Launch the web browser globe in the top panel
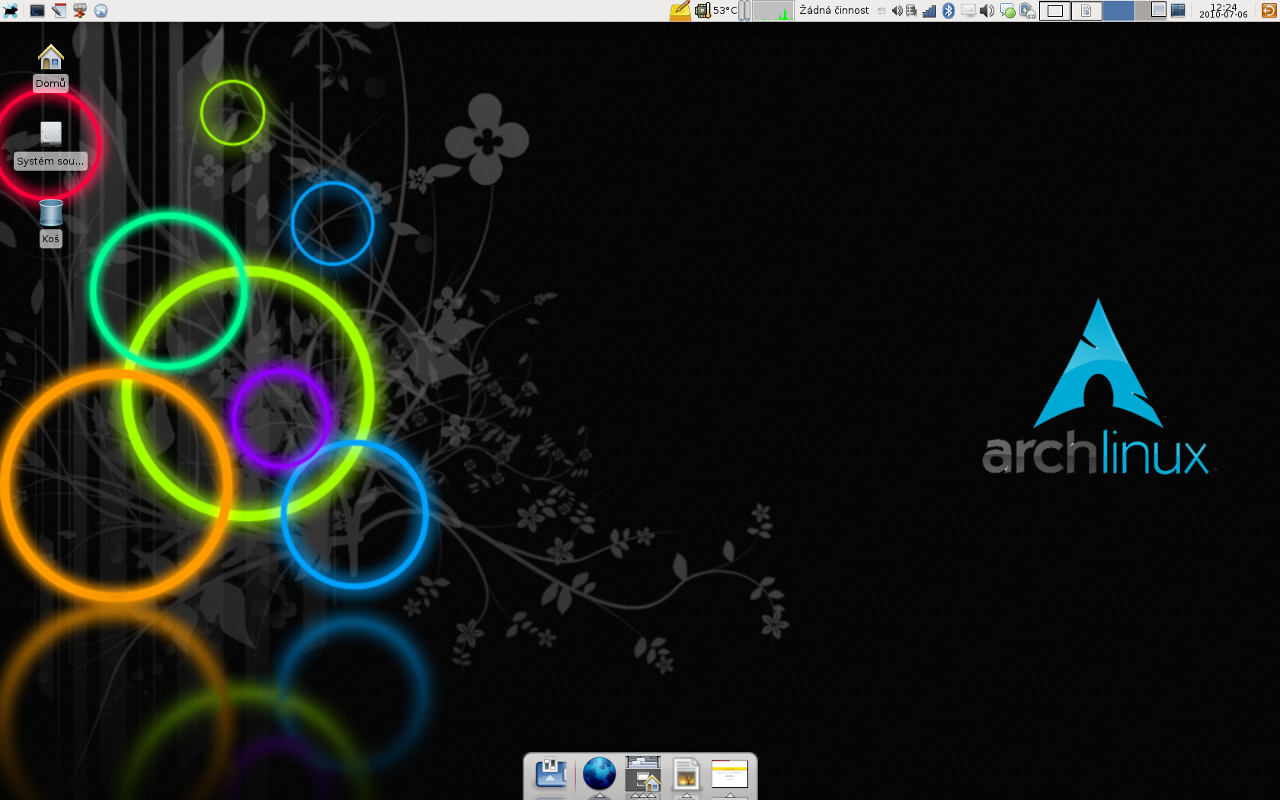This screenshot has height=800, width=1280. tap(101, 10)
